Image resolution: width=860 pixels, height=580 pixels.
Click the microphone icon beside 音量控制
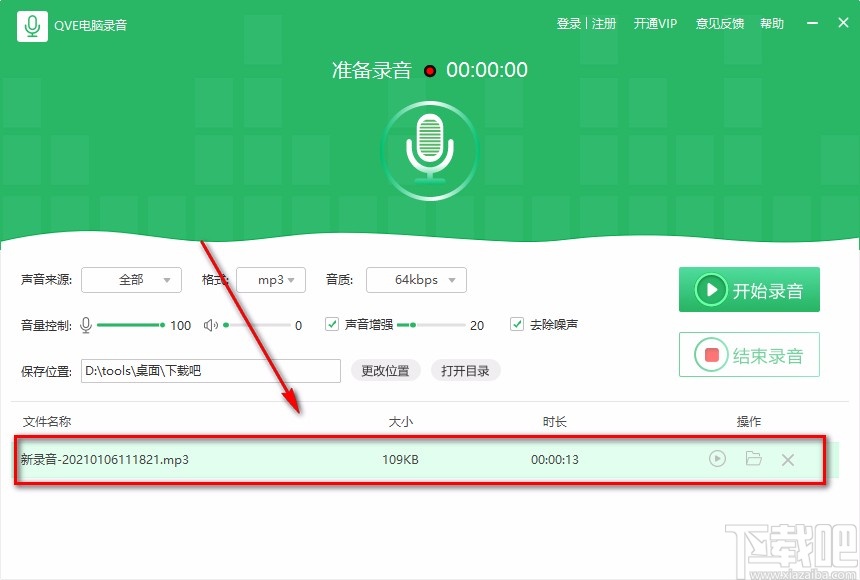(87, 325)
